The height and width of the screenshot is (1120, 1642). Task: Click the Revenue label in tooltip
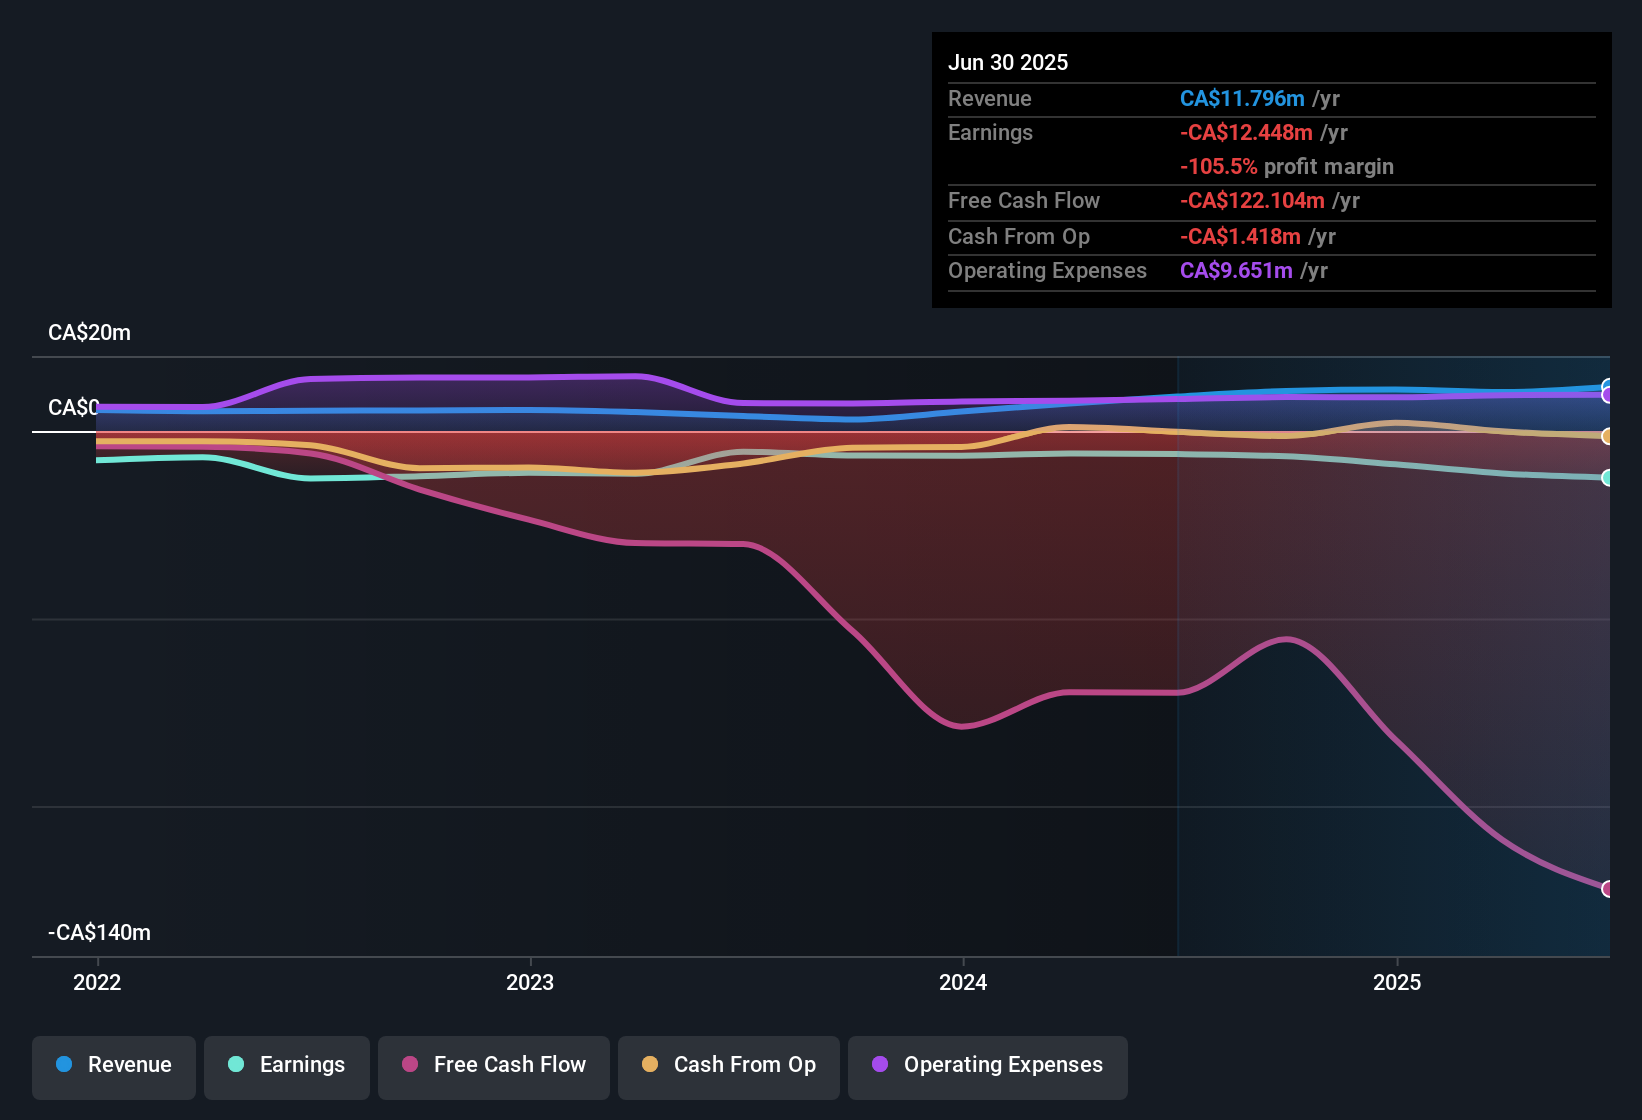click(x=990, y=98)
